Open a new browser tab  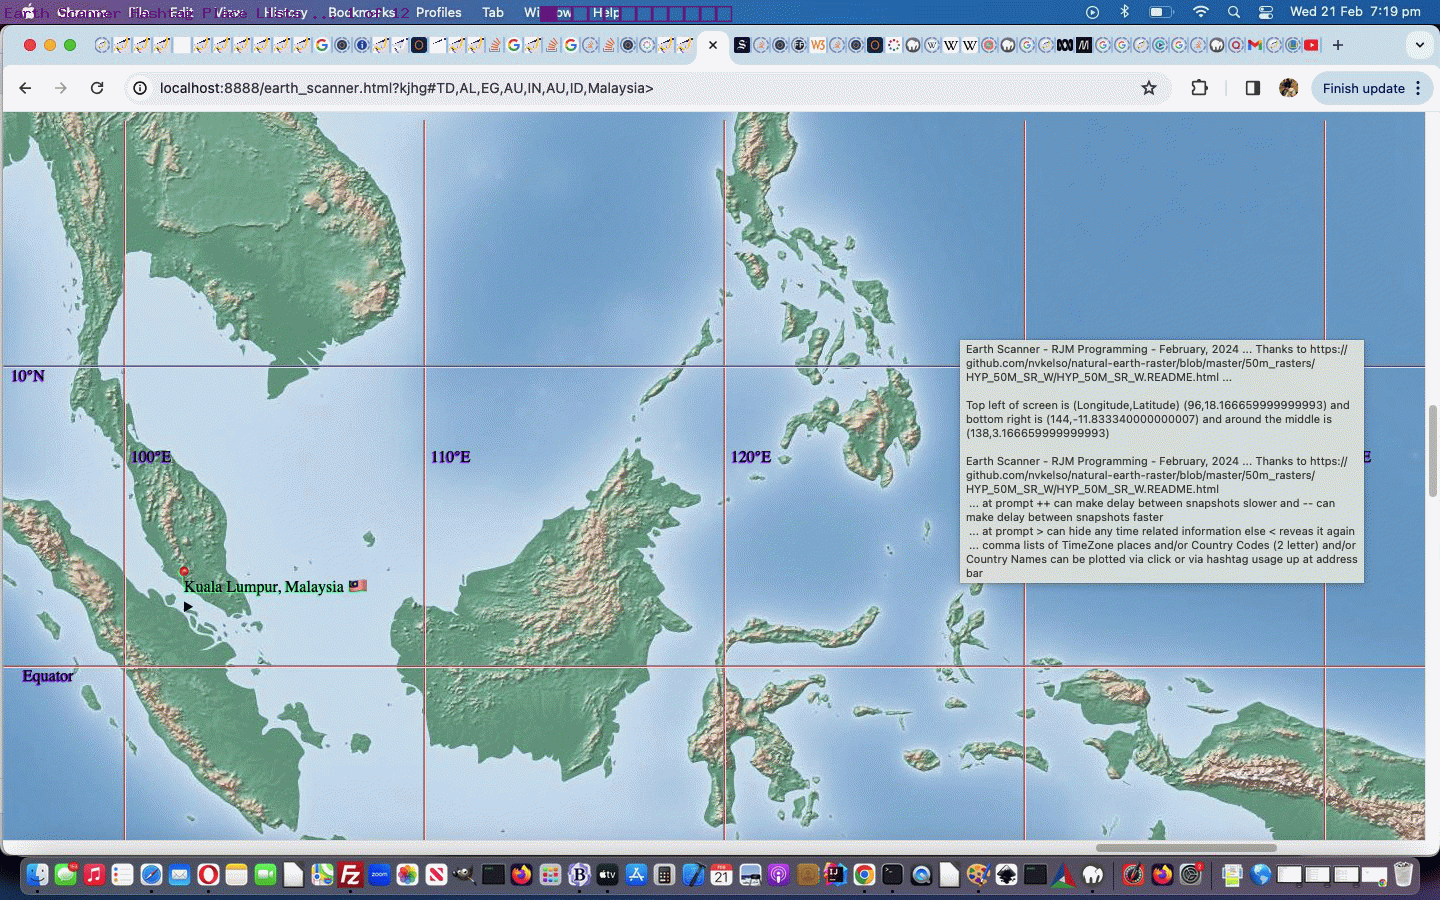(1338, 45)
